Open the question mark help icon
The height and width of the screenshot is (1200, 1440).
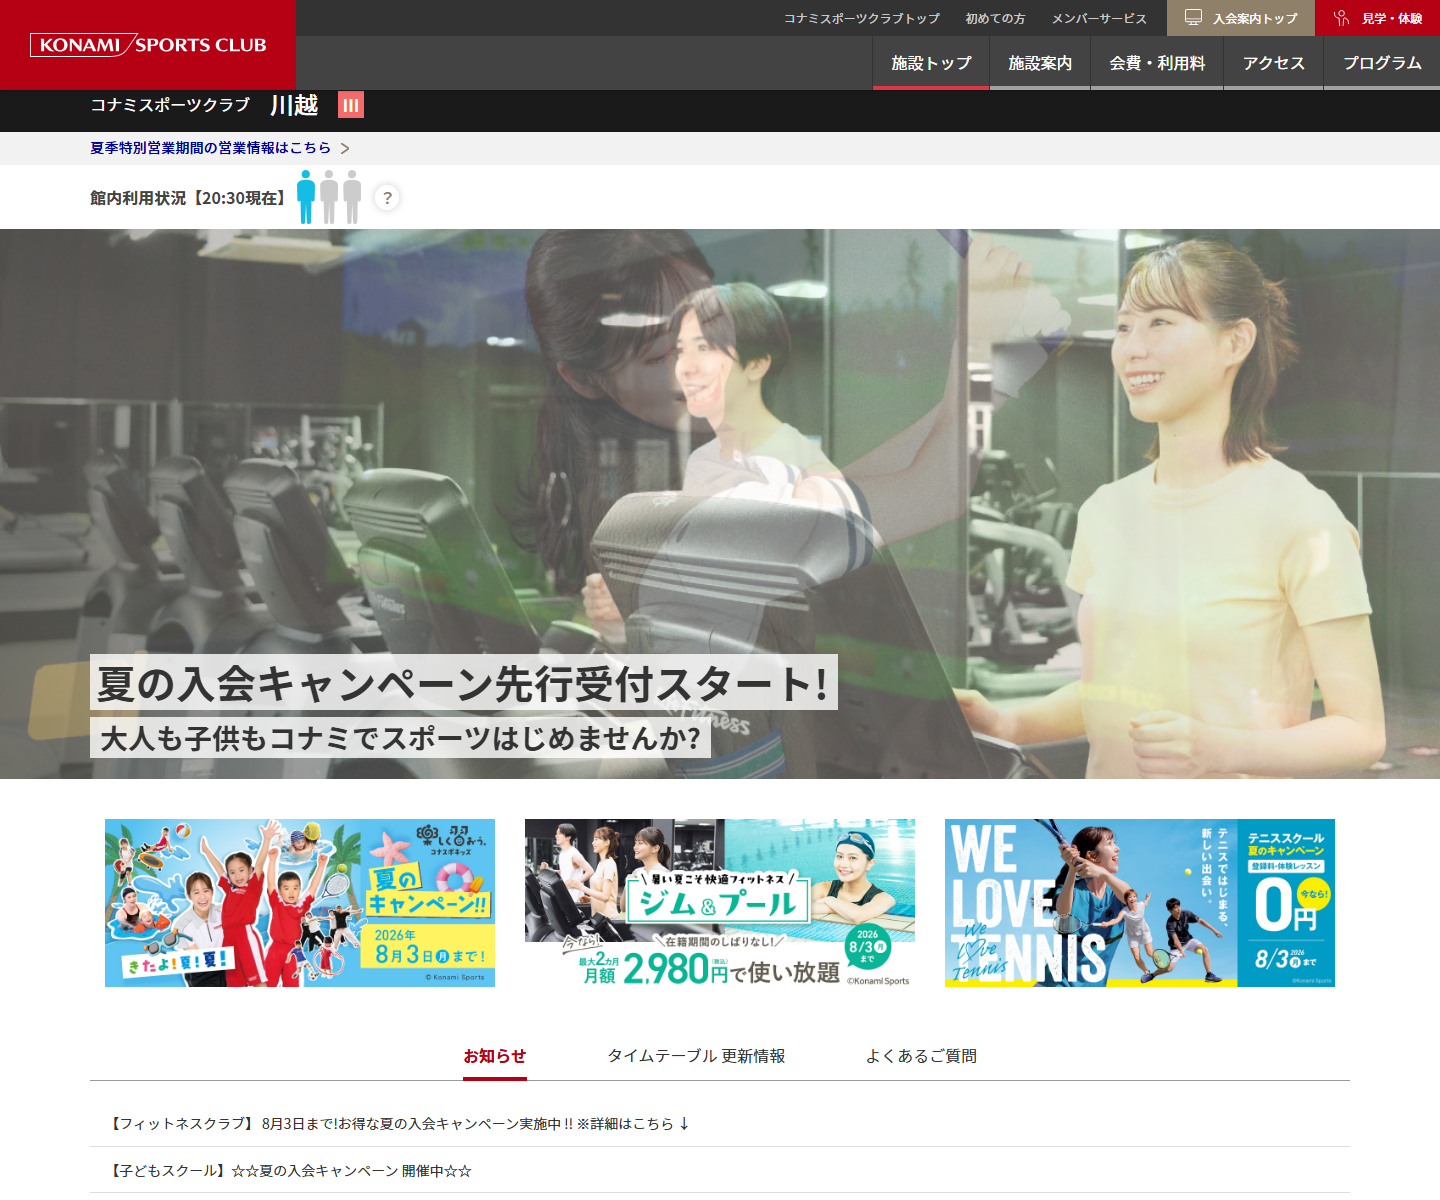click(387, 198)
